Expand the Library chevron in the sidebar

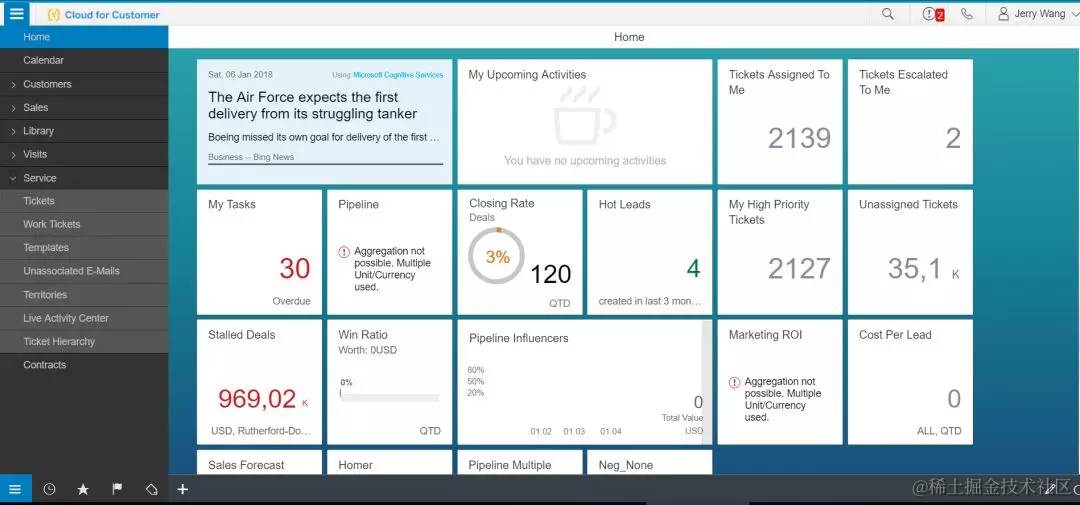[13, 132]
